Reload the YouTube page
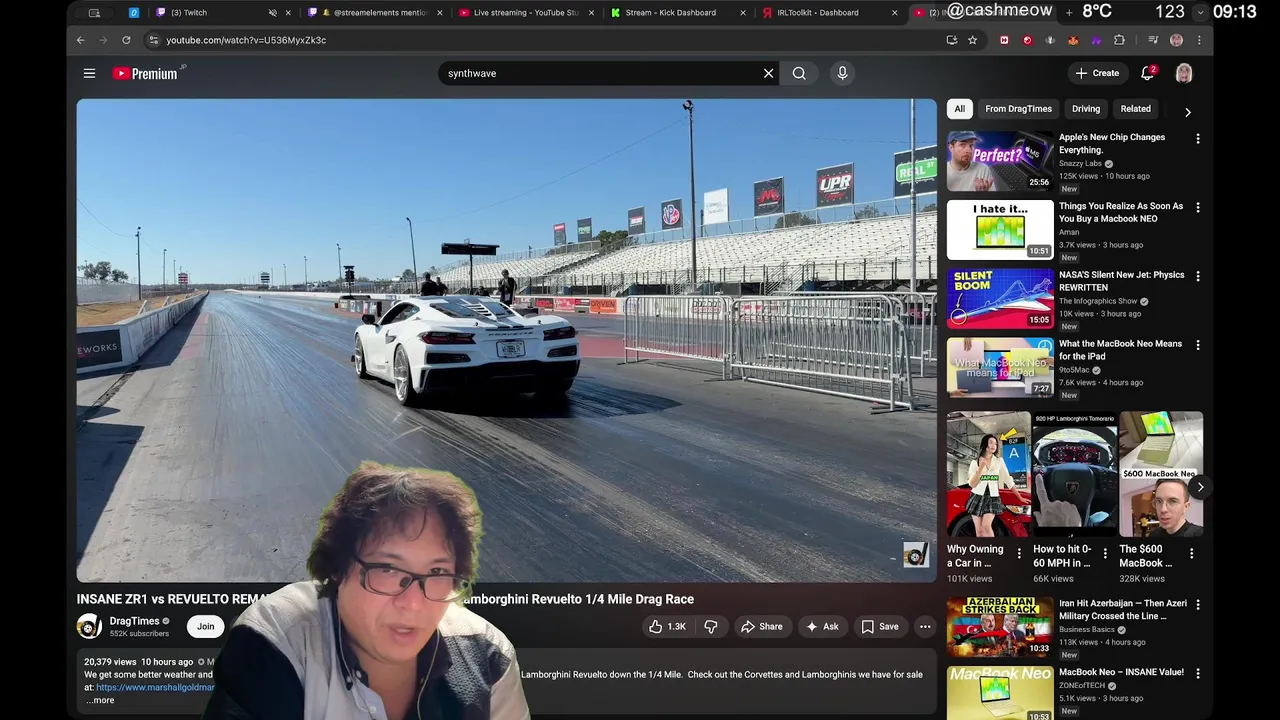The image size is (1280, 720). [126, 40]
